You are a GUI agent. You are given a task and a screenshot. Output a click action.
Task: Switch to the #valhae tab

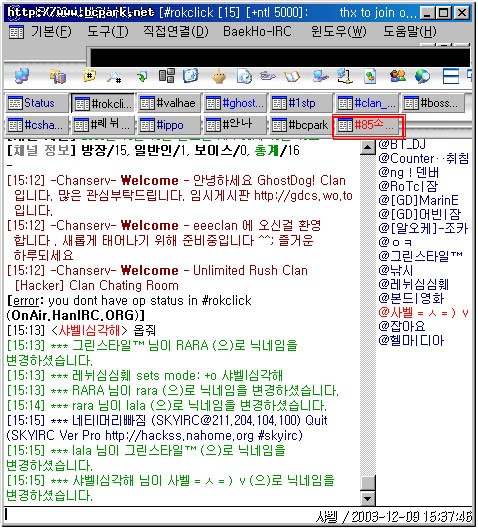(x=169, y=103)
